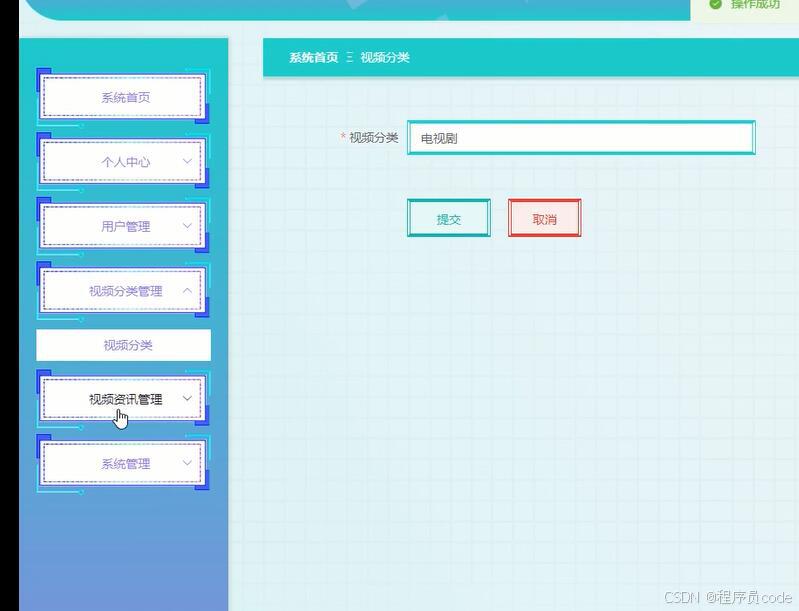Expand the 视频资讯管理 chevron arrow
799x611 pixels.
[187, 399]
